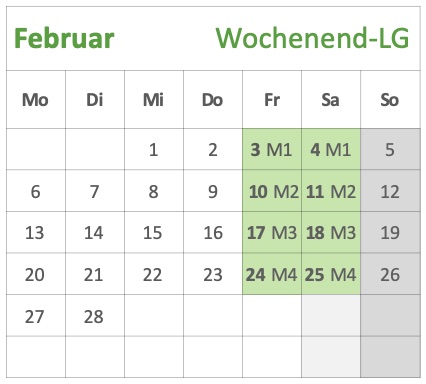426x384 pixels.
Task: Click date 1 on Wednesday
Action: (x=154, y=149)
